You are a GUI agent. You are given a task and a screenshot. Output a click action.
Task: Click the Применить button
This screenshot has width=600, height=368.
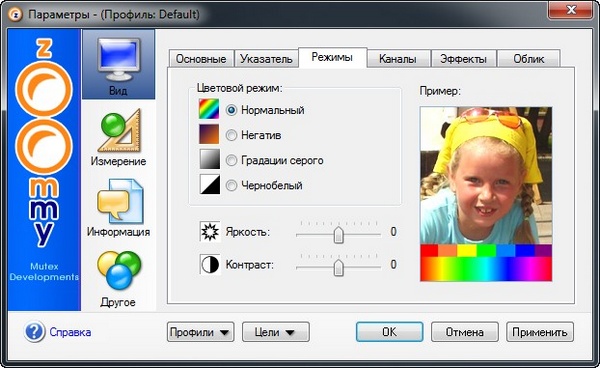click(x=540, y=332)
